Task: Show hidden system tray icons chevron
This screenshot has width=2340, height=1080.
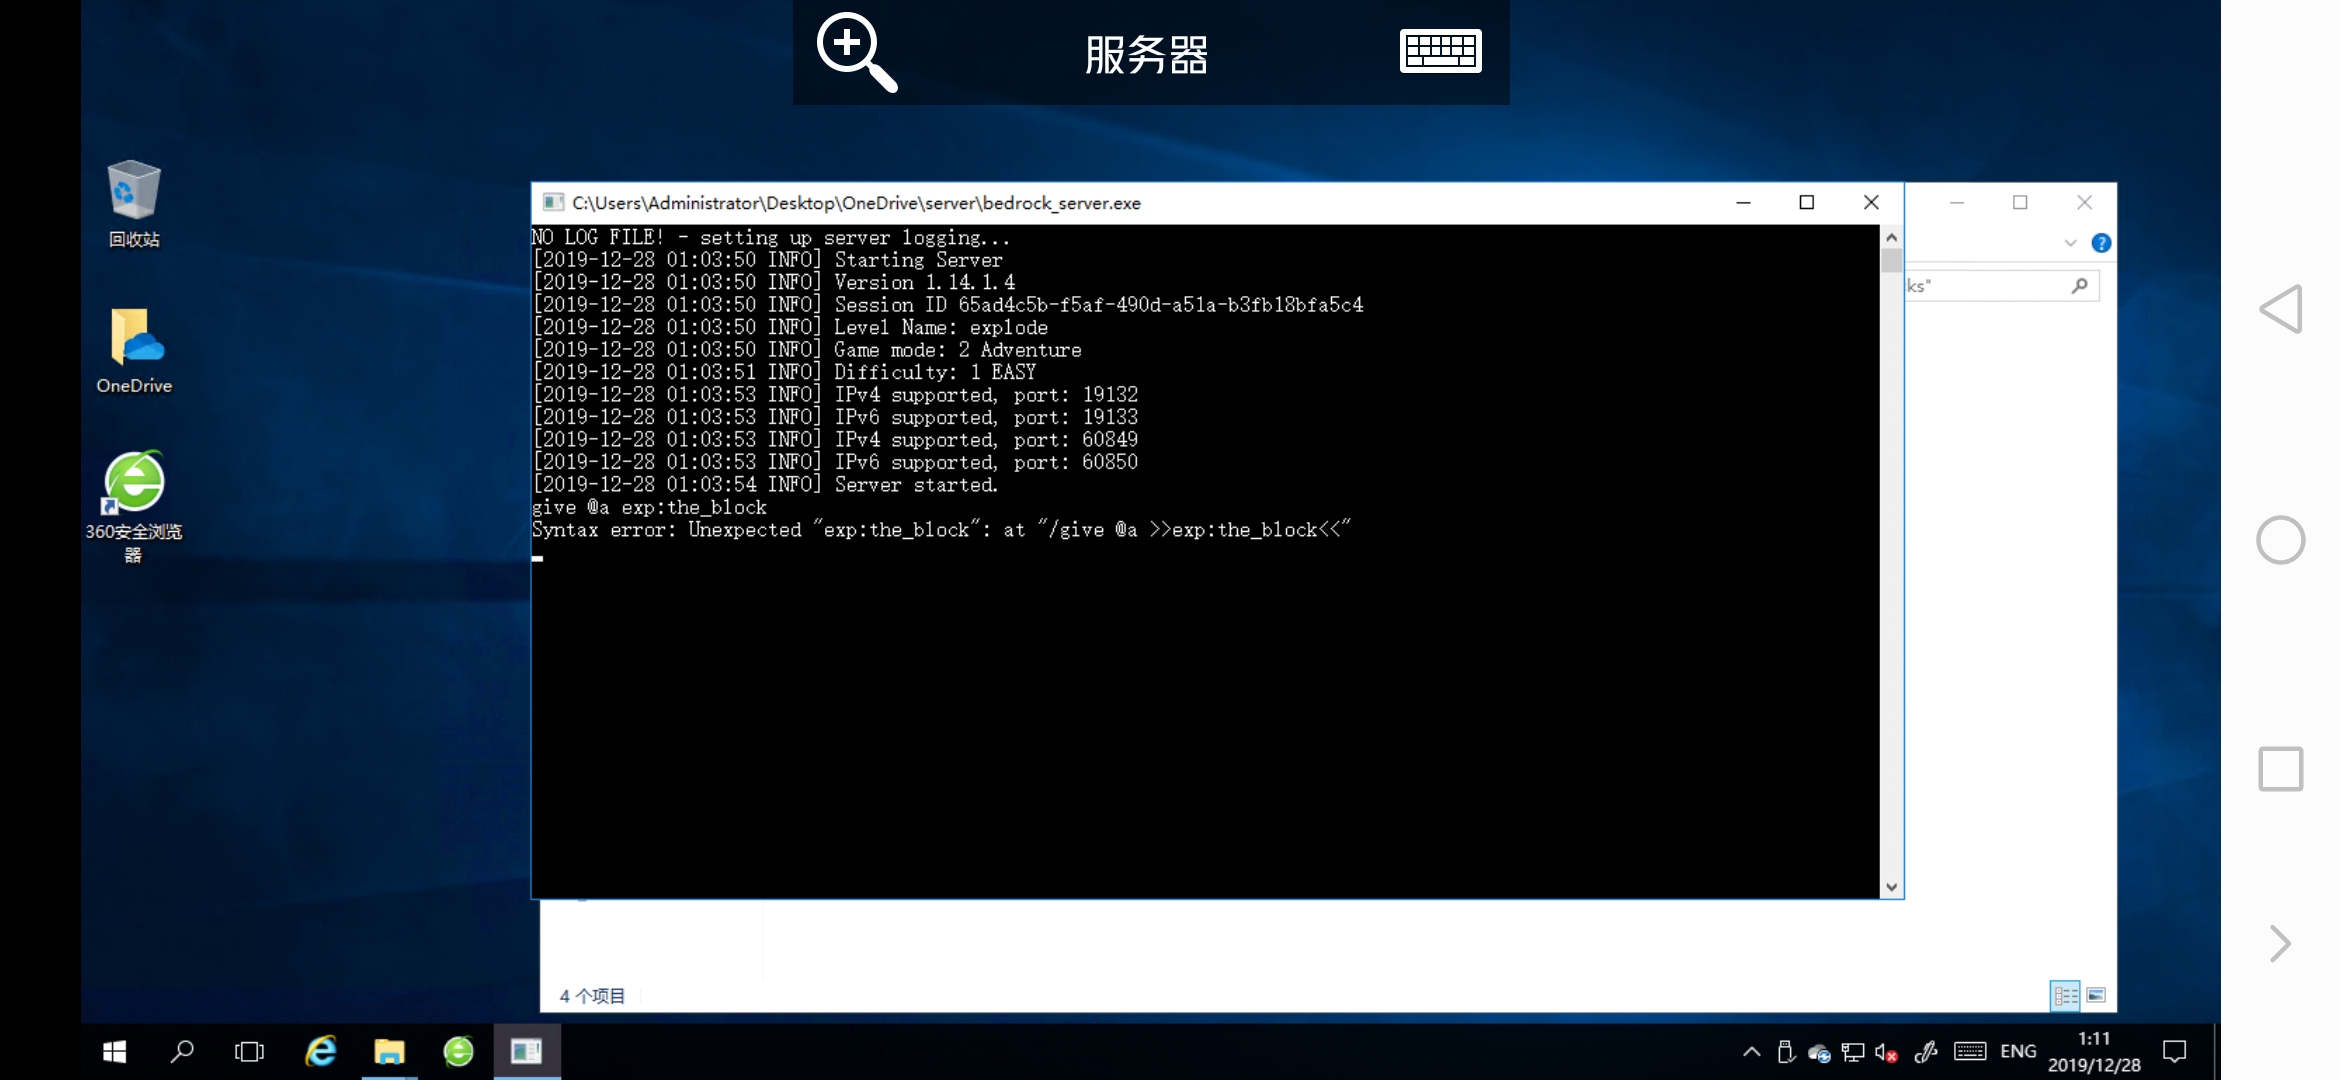Action: pos(1751,1052)
